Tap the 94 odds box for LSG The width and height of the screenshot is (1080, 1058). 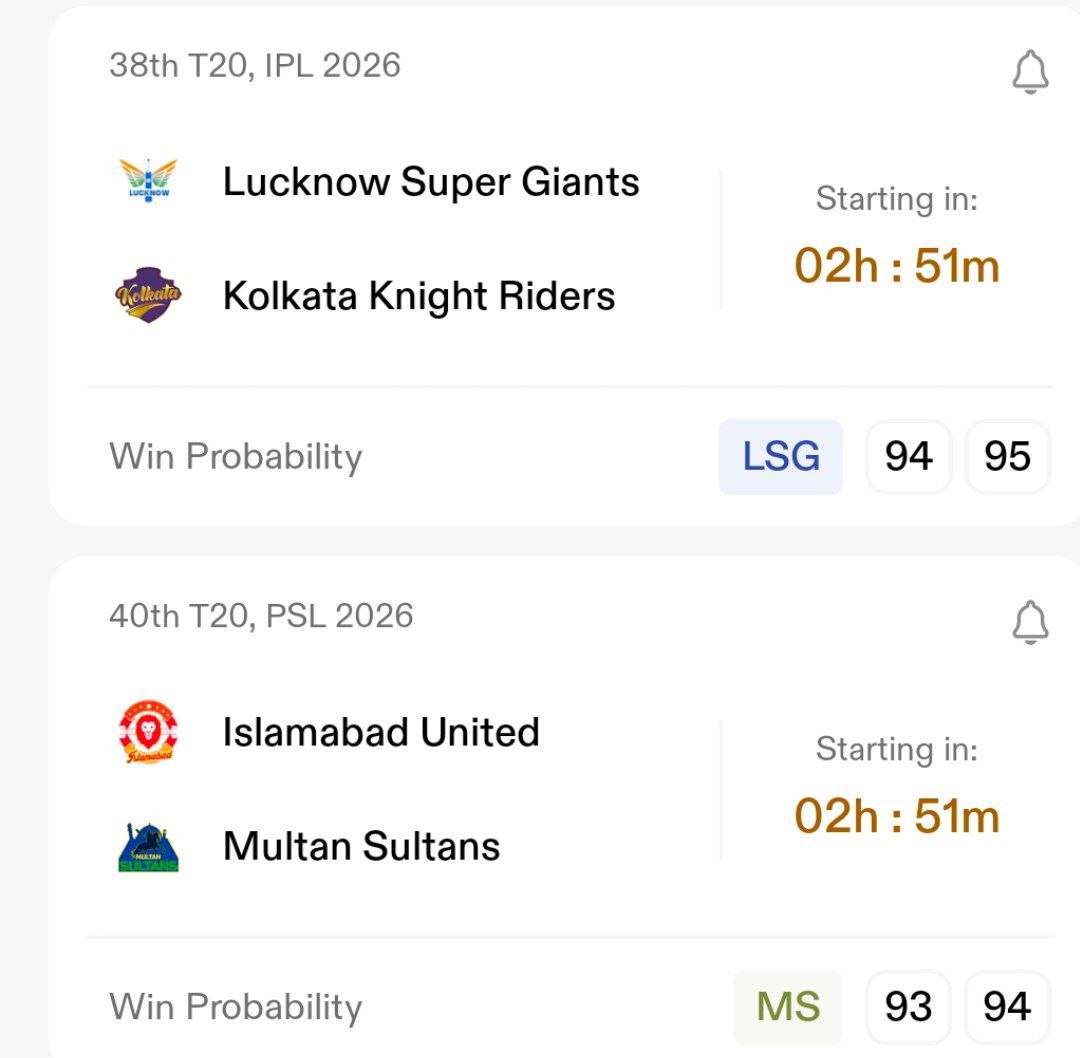(908, 457)
